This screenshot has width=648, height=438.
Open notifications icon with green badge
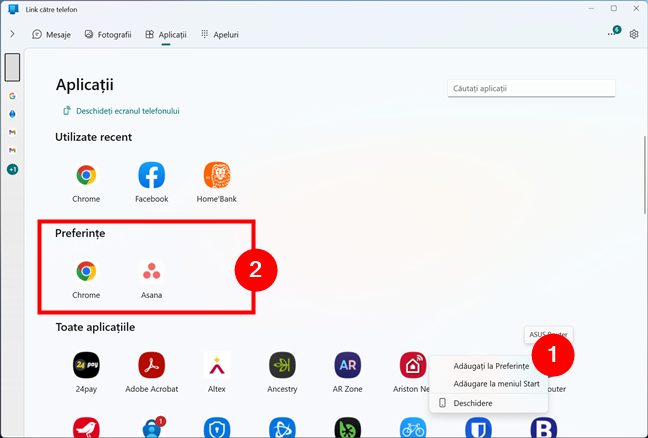coord(613,32)
